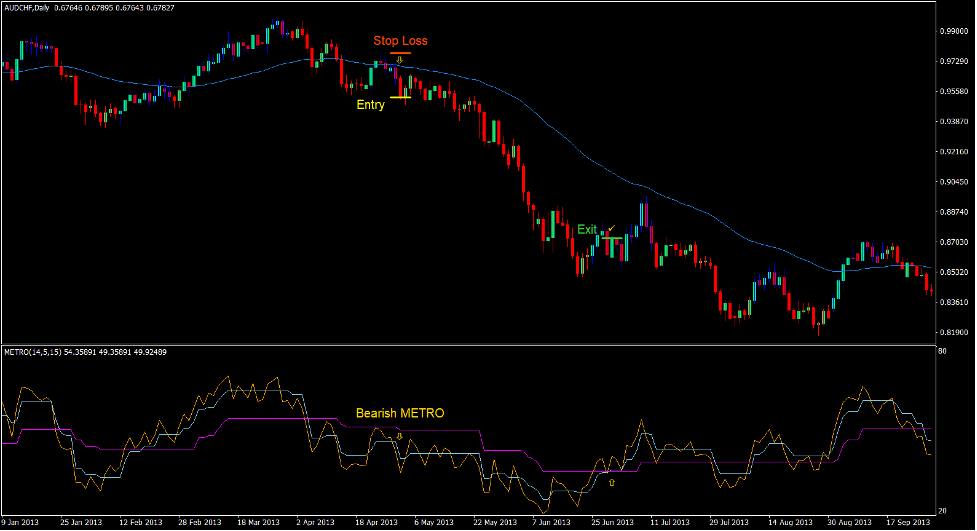Click the 7 Jun 2013 date label
The image size is (977, 531).
coord(551,522)
